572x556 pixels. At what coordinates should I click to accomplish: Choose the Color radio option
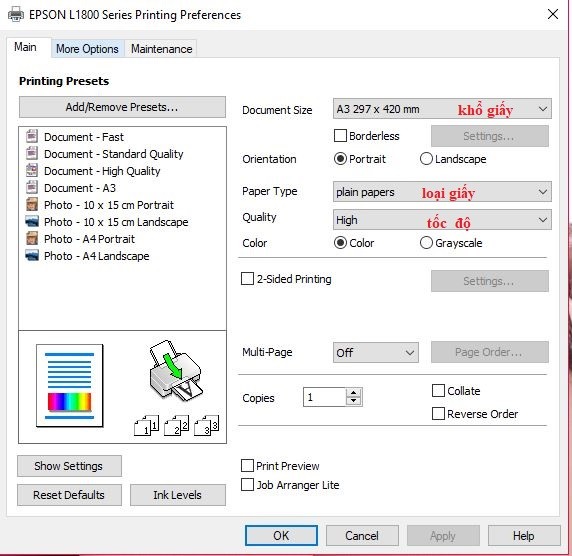tap(340, 243)
